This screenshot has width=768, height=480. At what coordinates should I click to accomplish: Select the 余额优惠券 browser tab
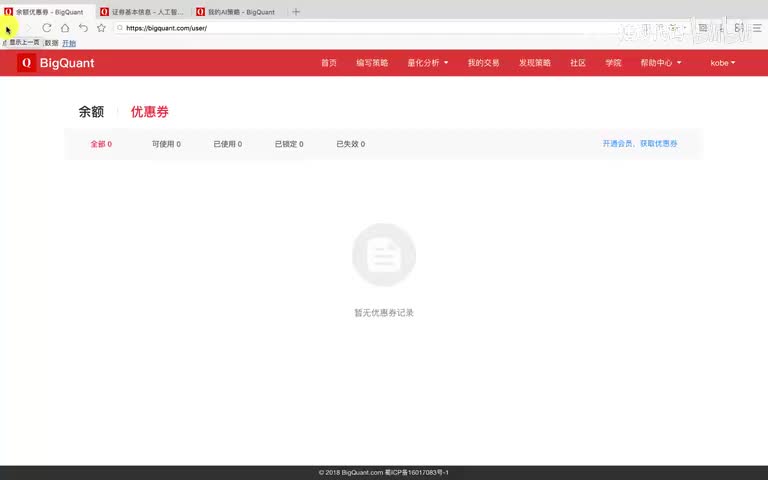tap(48, 12)
